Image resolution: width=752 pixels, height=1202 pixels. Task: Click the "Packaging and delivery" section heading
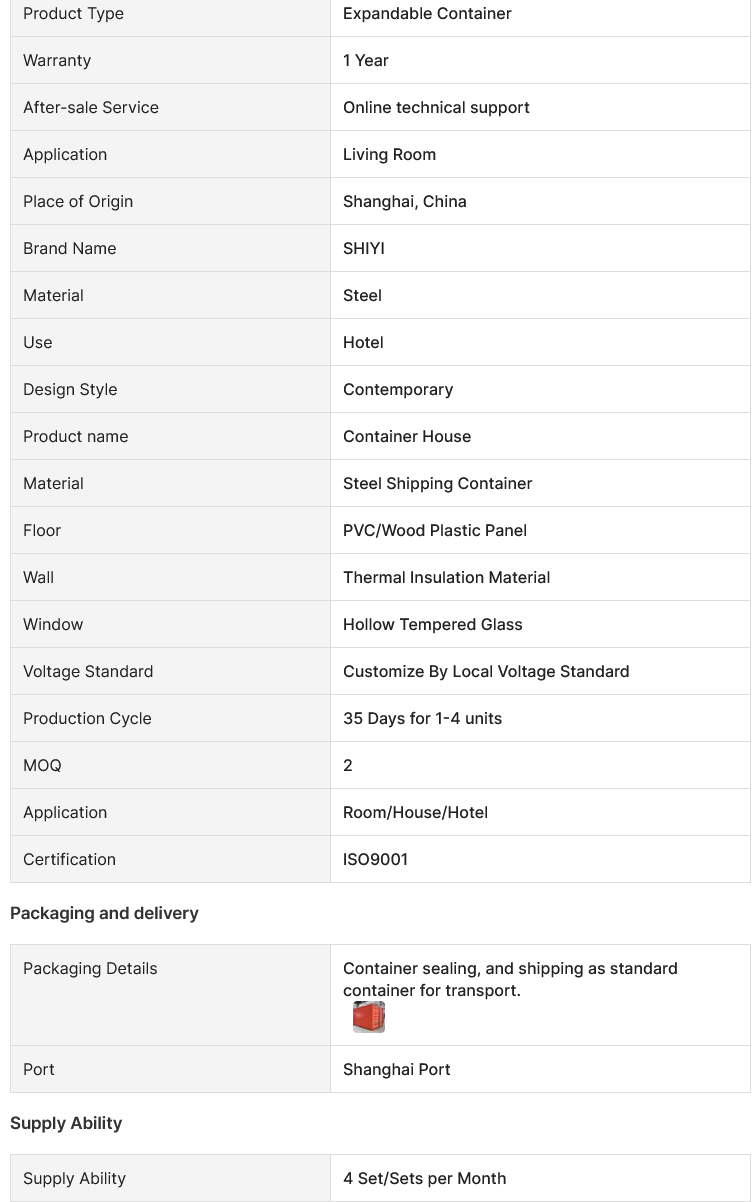coord(104,914)
